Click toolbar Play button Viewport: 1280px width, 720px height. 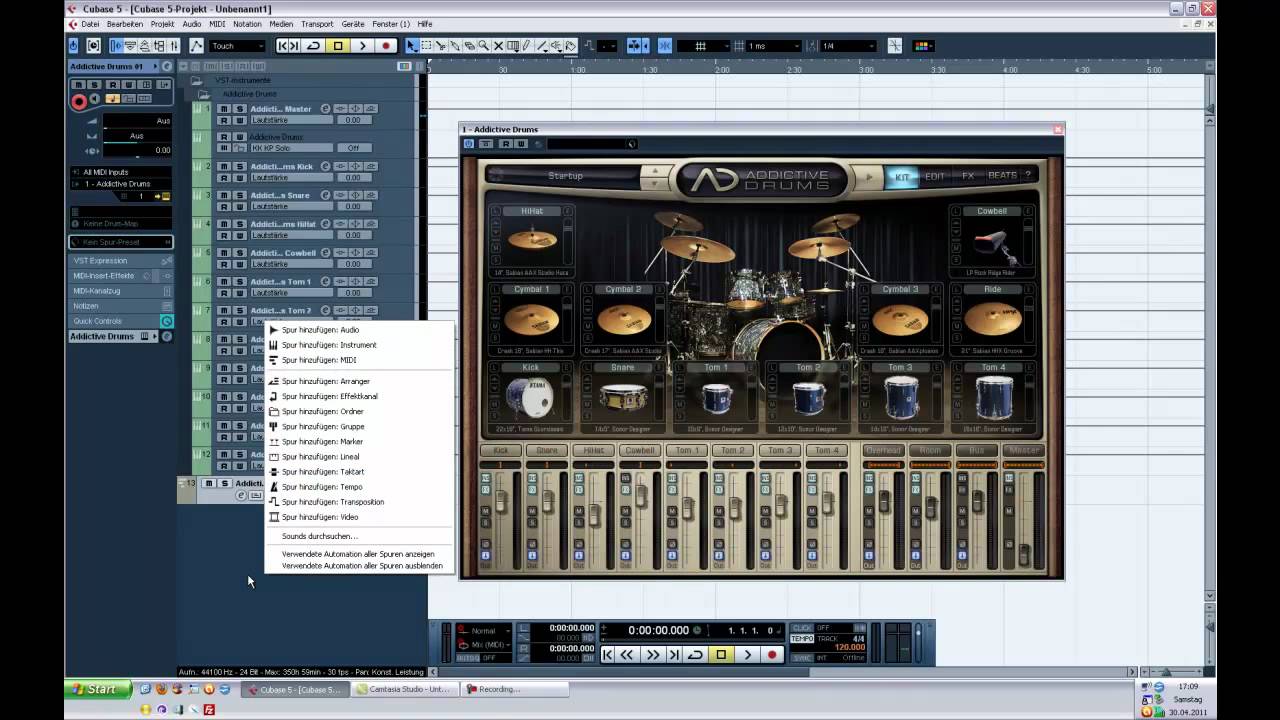tap(362, 46)
